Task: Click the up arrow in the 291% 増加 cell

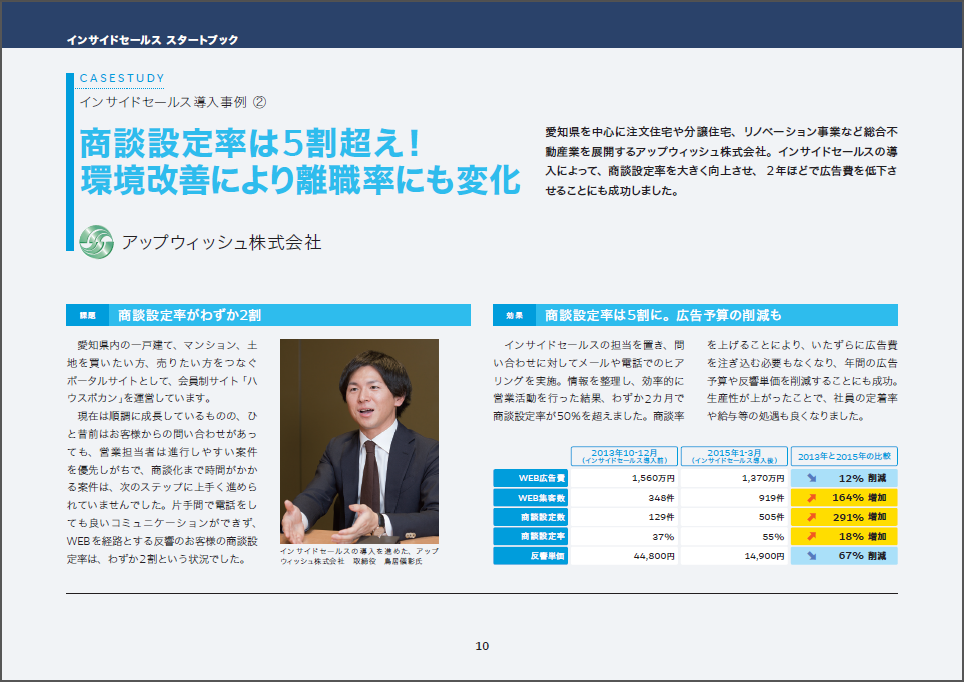Action: click(812, 517)
